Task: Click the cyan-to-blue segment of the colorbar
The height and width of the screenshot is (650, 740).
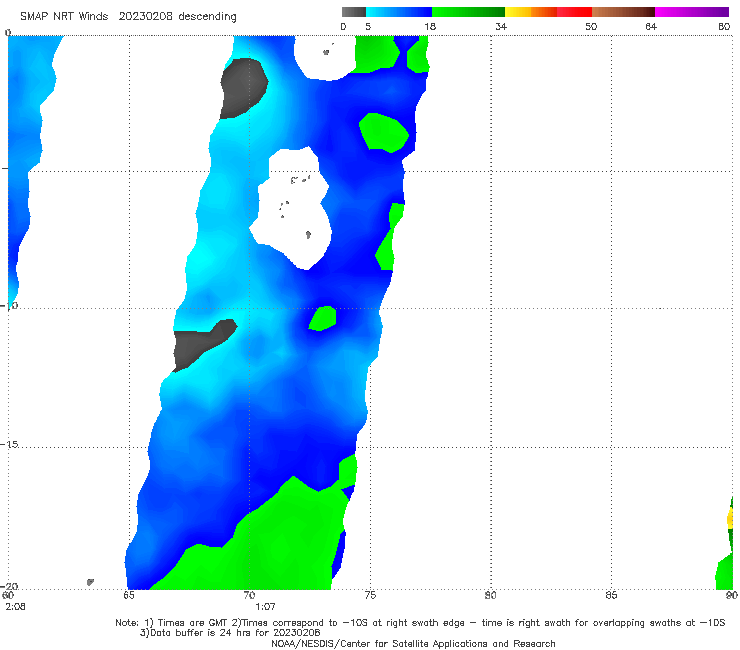Action: pos(399,12)
